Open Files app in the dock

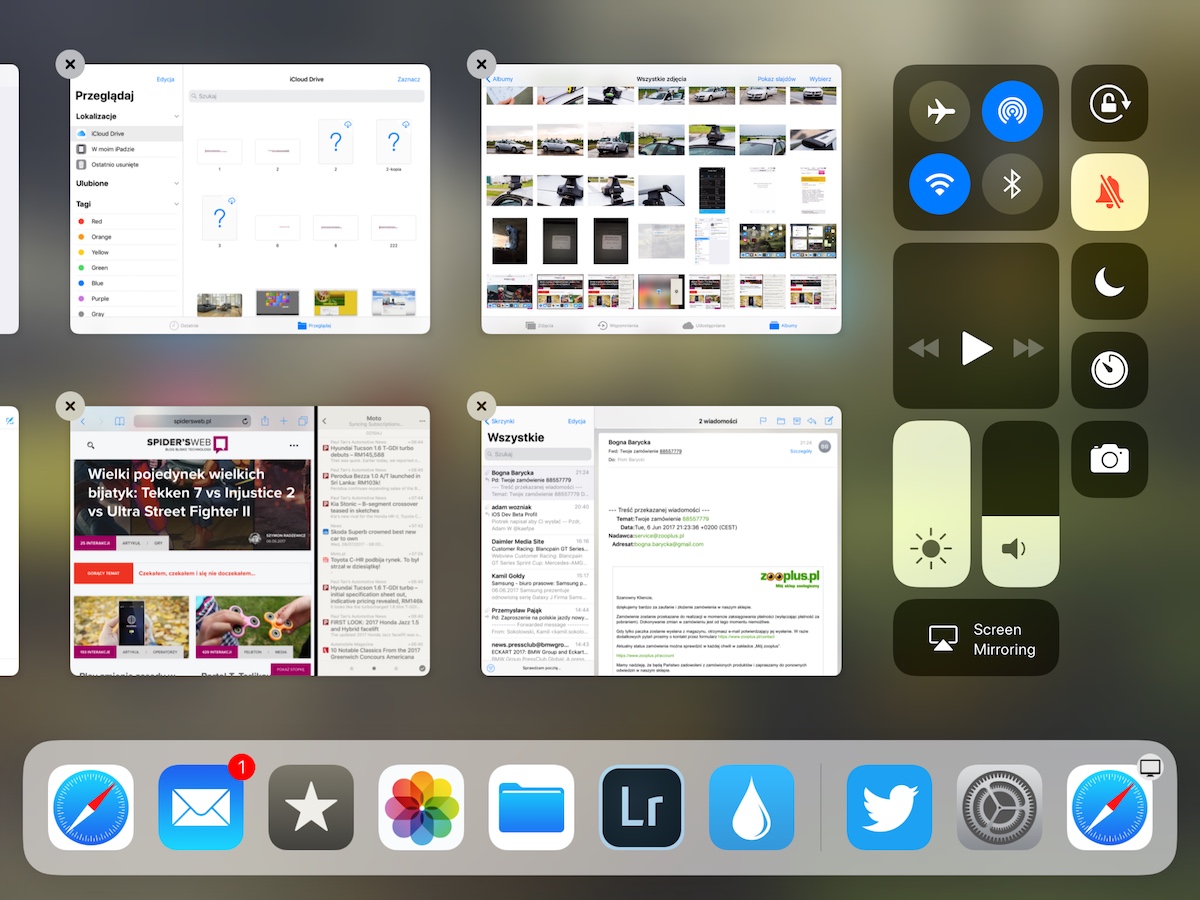click(531, 807)
